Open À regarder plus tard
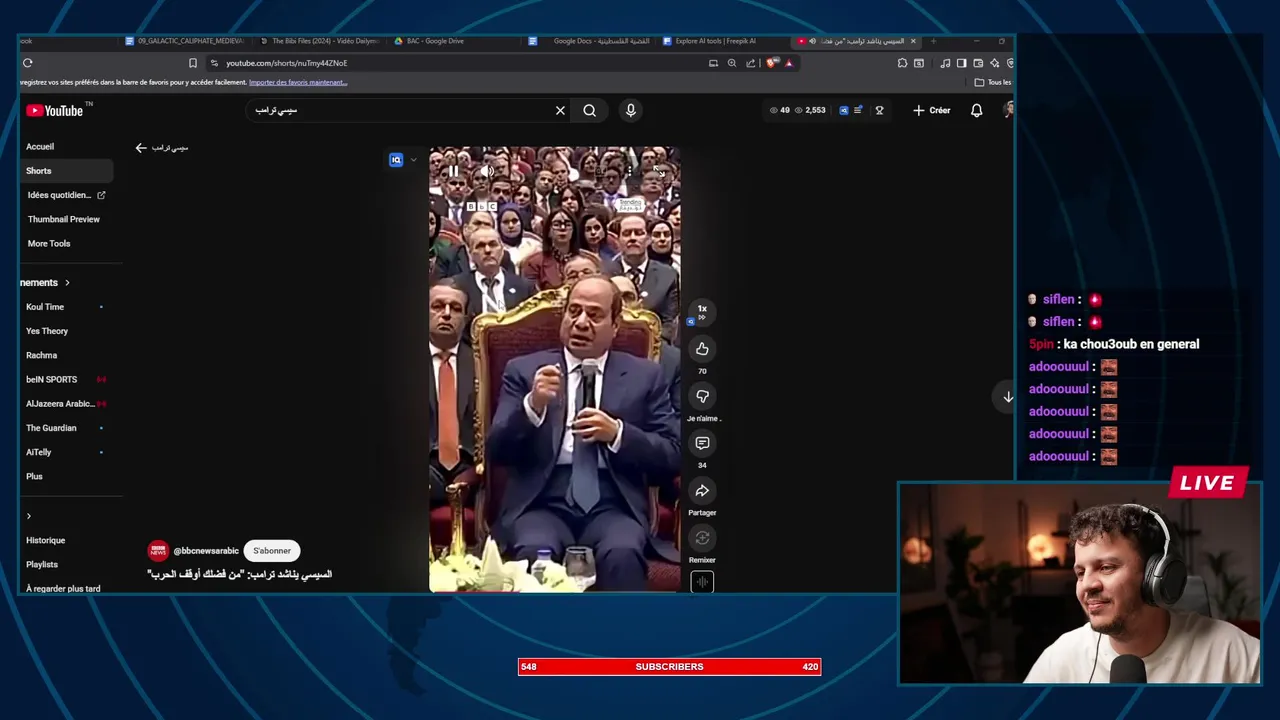 [x=63, y=589]
